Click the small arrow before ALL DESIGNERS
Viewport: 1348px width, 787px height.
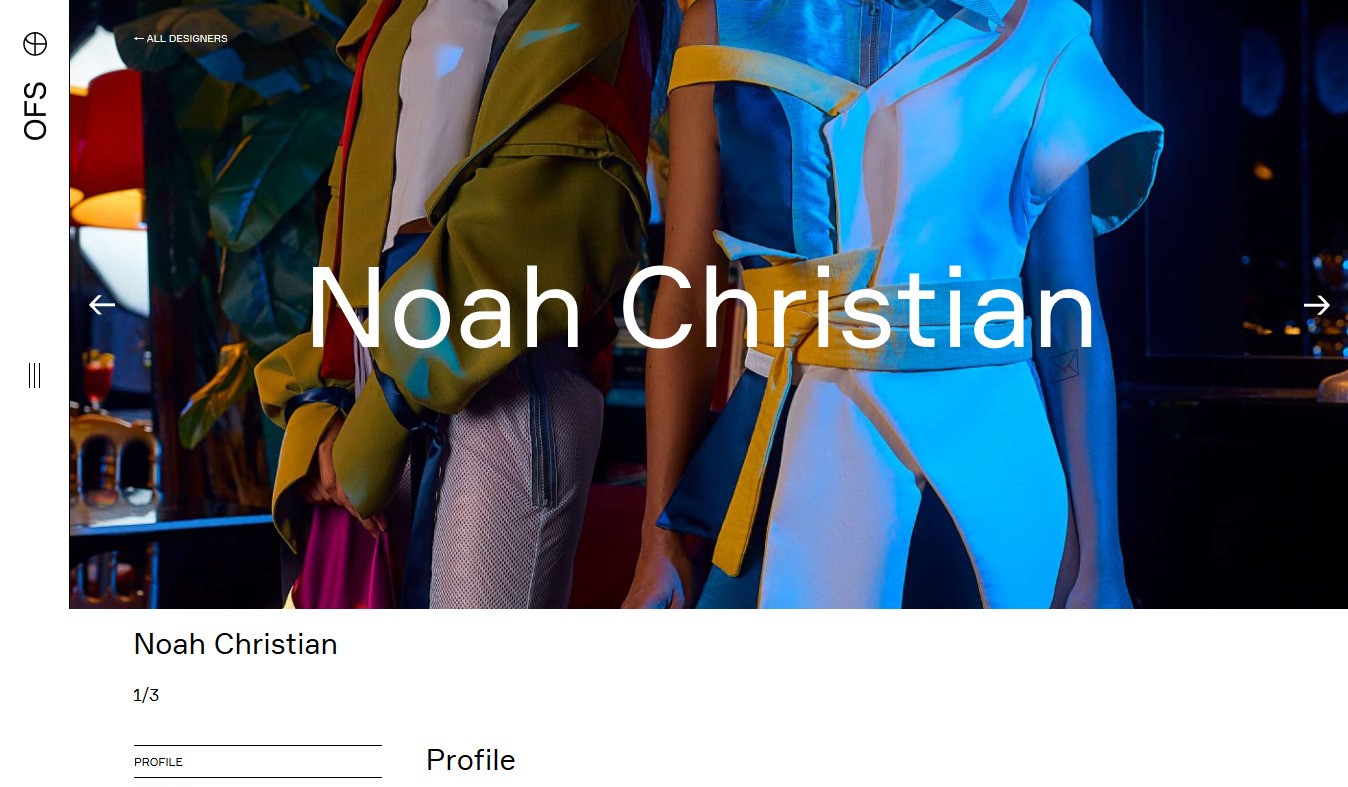pyautogui.click(x=139, y=39)
